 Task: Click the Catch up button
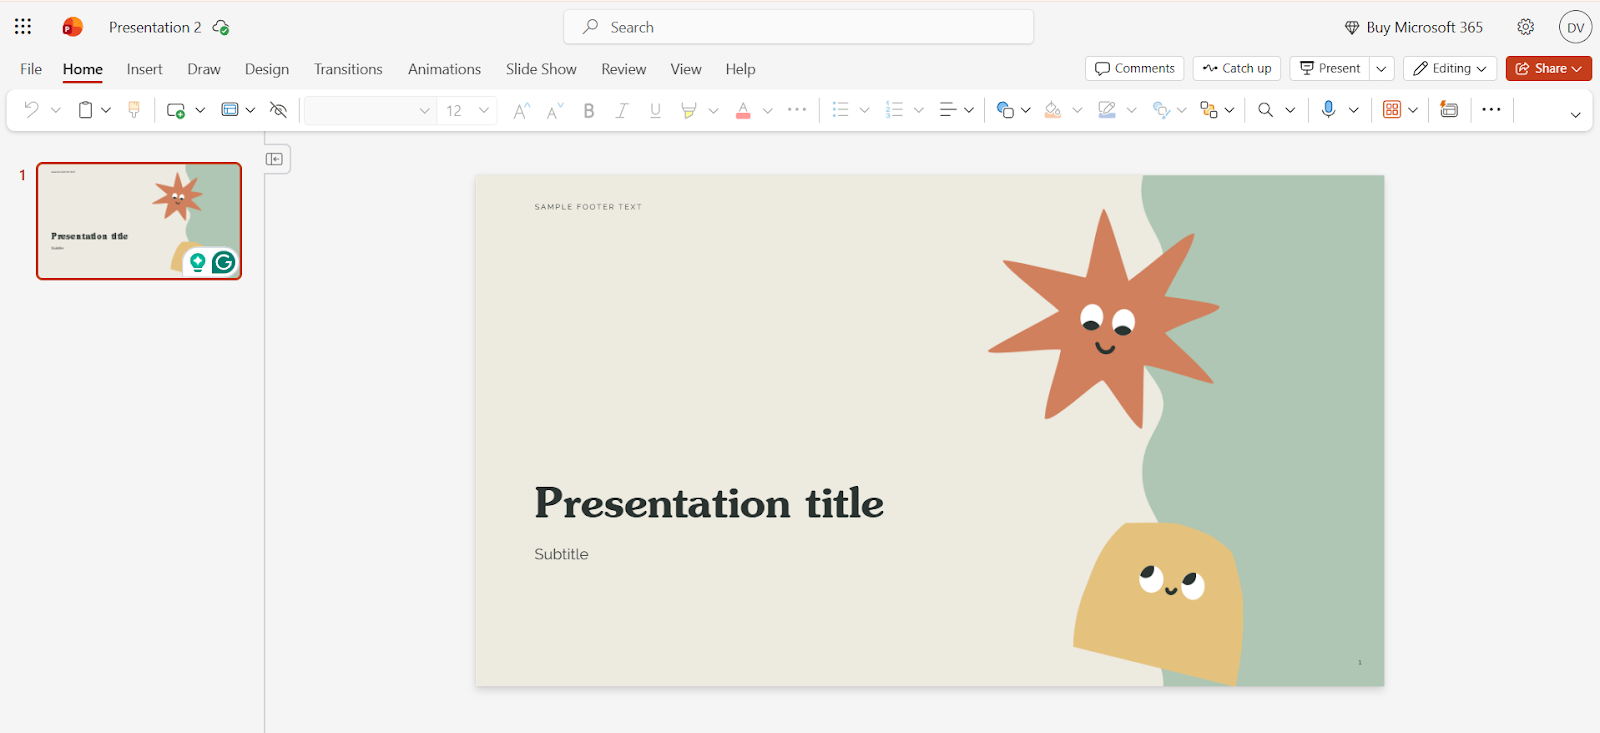coord(1237,68)
